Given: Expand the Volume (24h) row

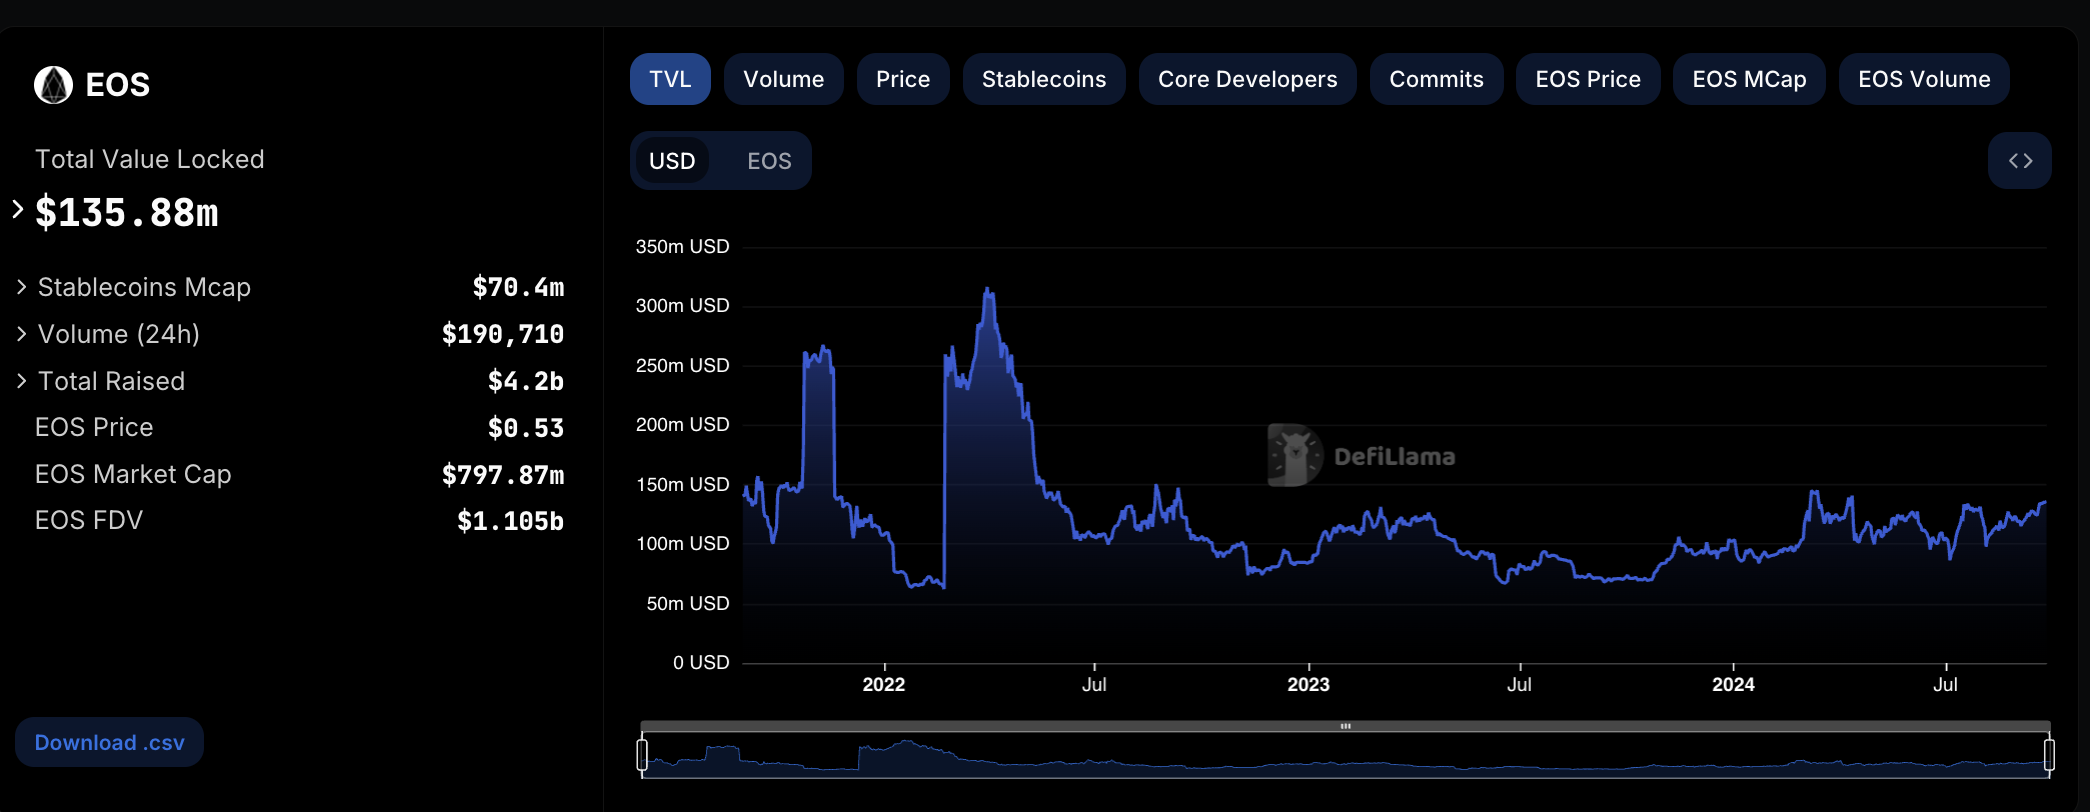Looking at the screenshot, I should coord(21,334).
